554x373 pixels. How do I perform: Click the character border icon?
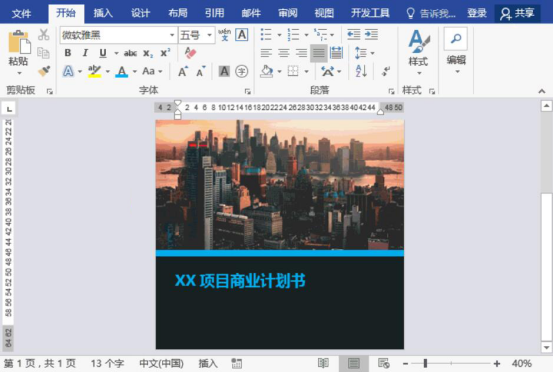click(242, 35)
